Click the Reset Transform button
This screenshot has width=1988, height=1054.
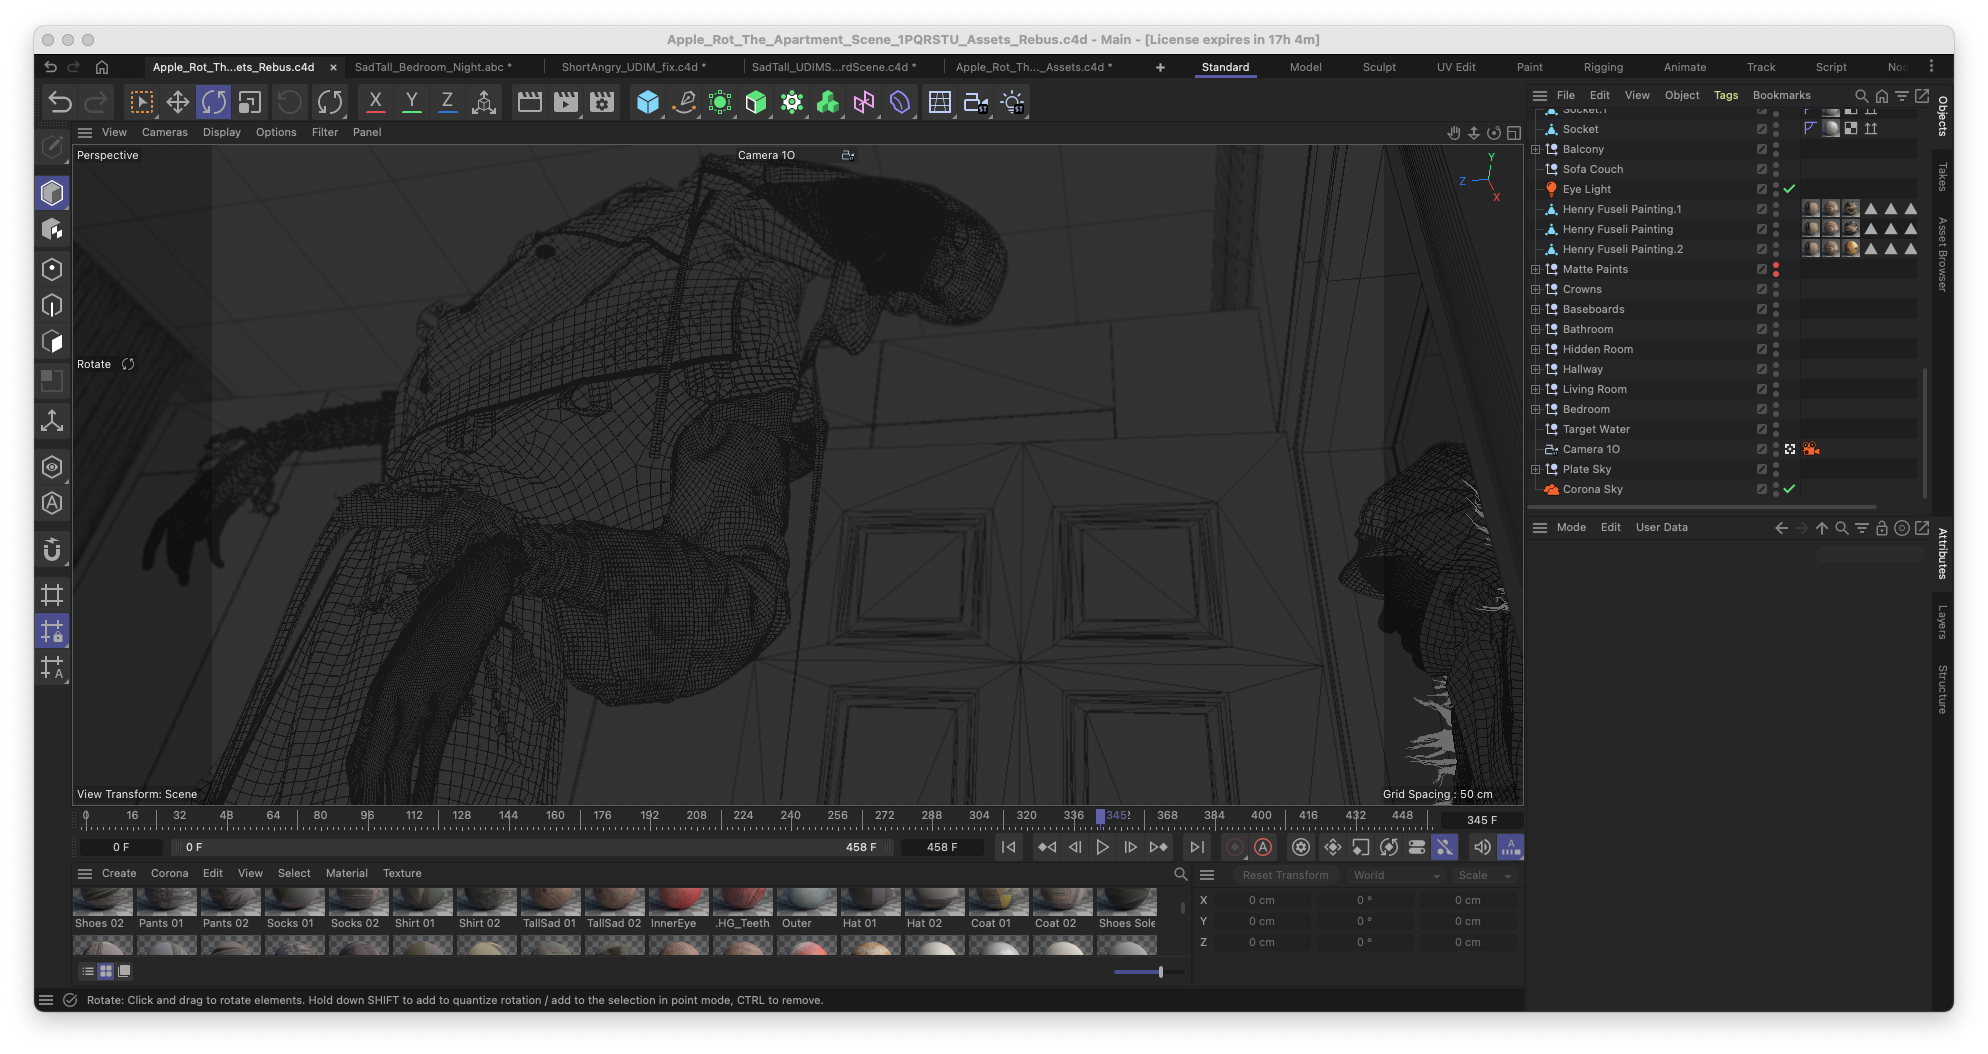click(1285, 875)
